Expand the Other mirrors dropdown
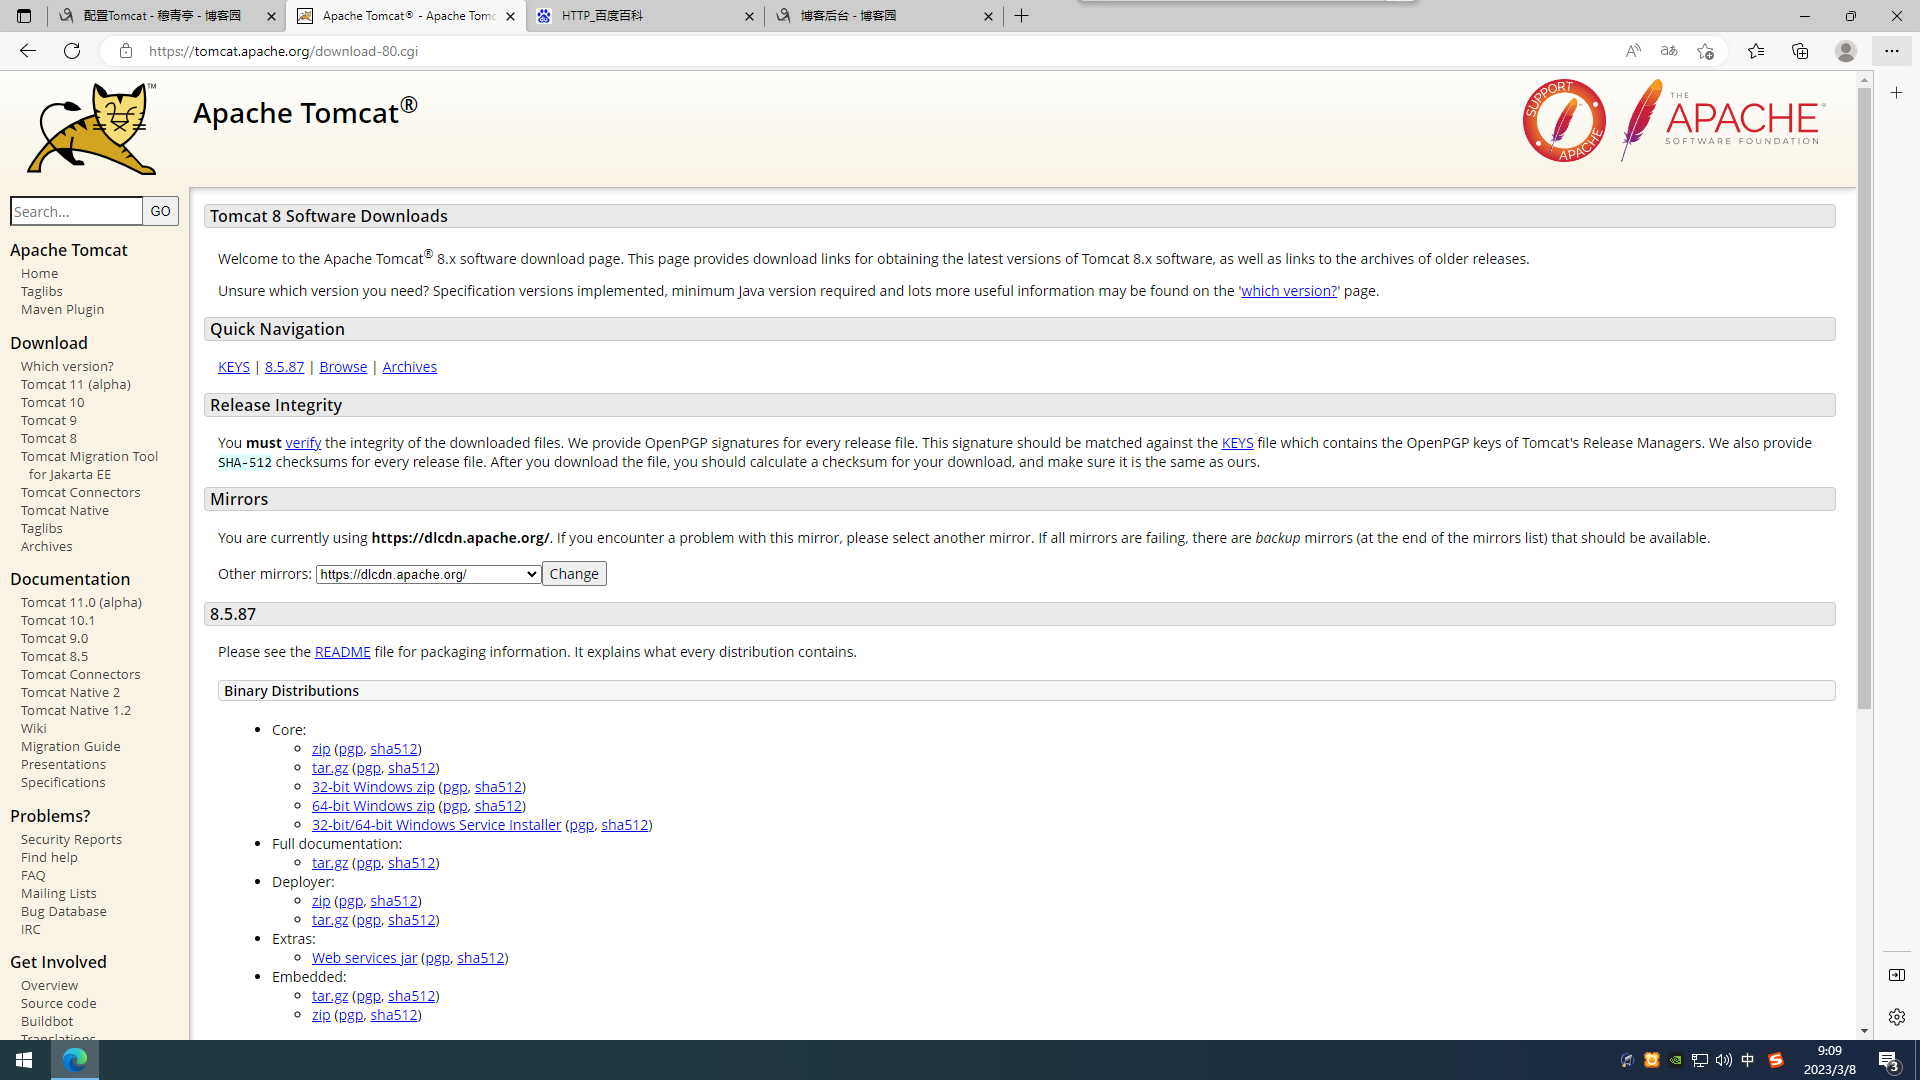 (x=428, y=574)
